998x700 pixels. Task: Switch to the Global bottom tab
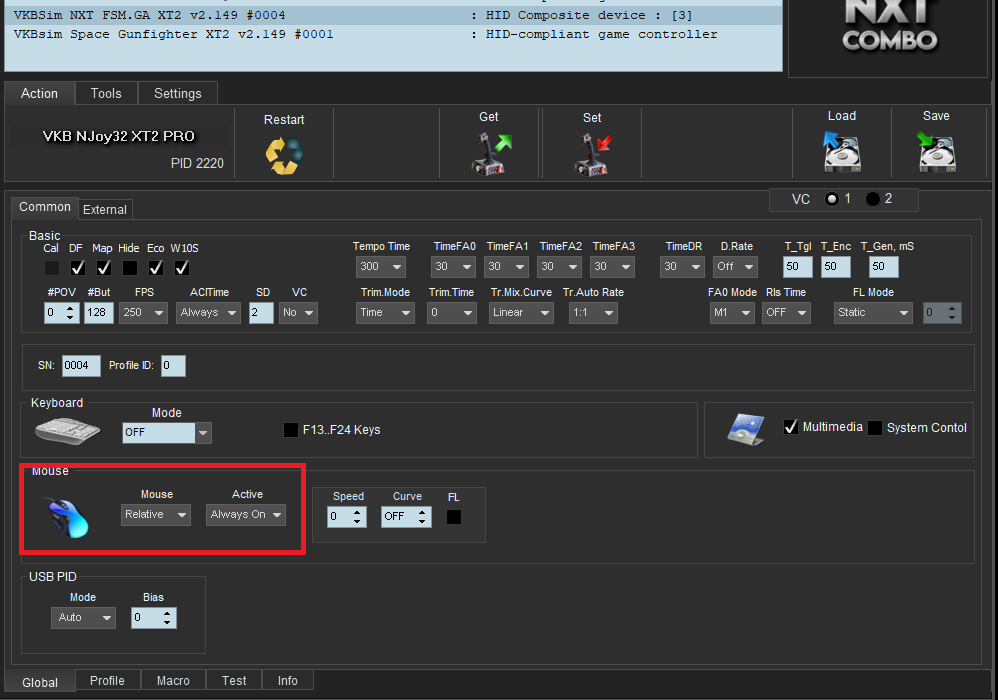39,682
